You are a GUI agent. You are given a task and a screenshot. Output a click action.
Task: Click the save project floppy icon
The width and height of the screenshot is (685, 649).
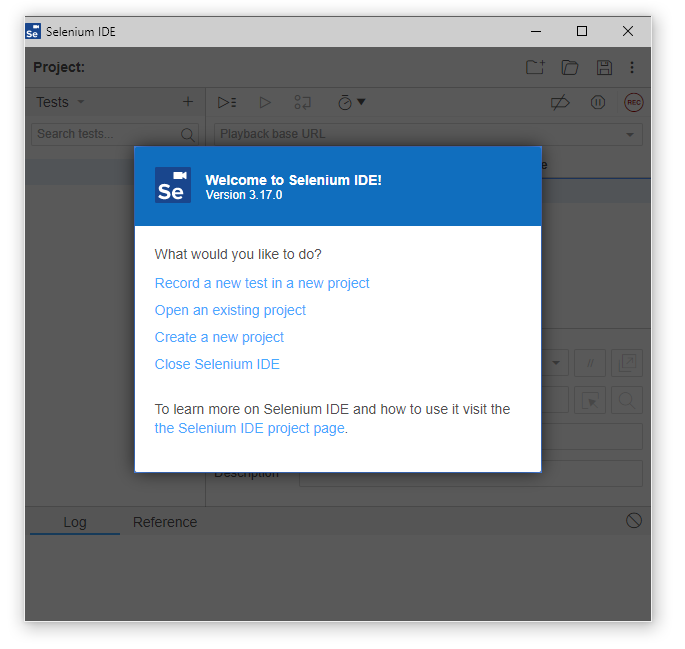[604, 68]
